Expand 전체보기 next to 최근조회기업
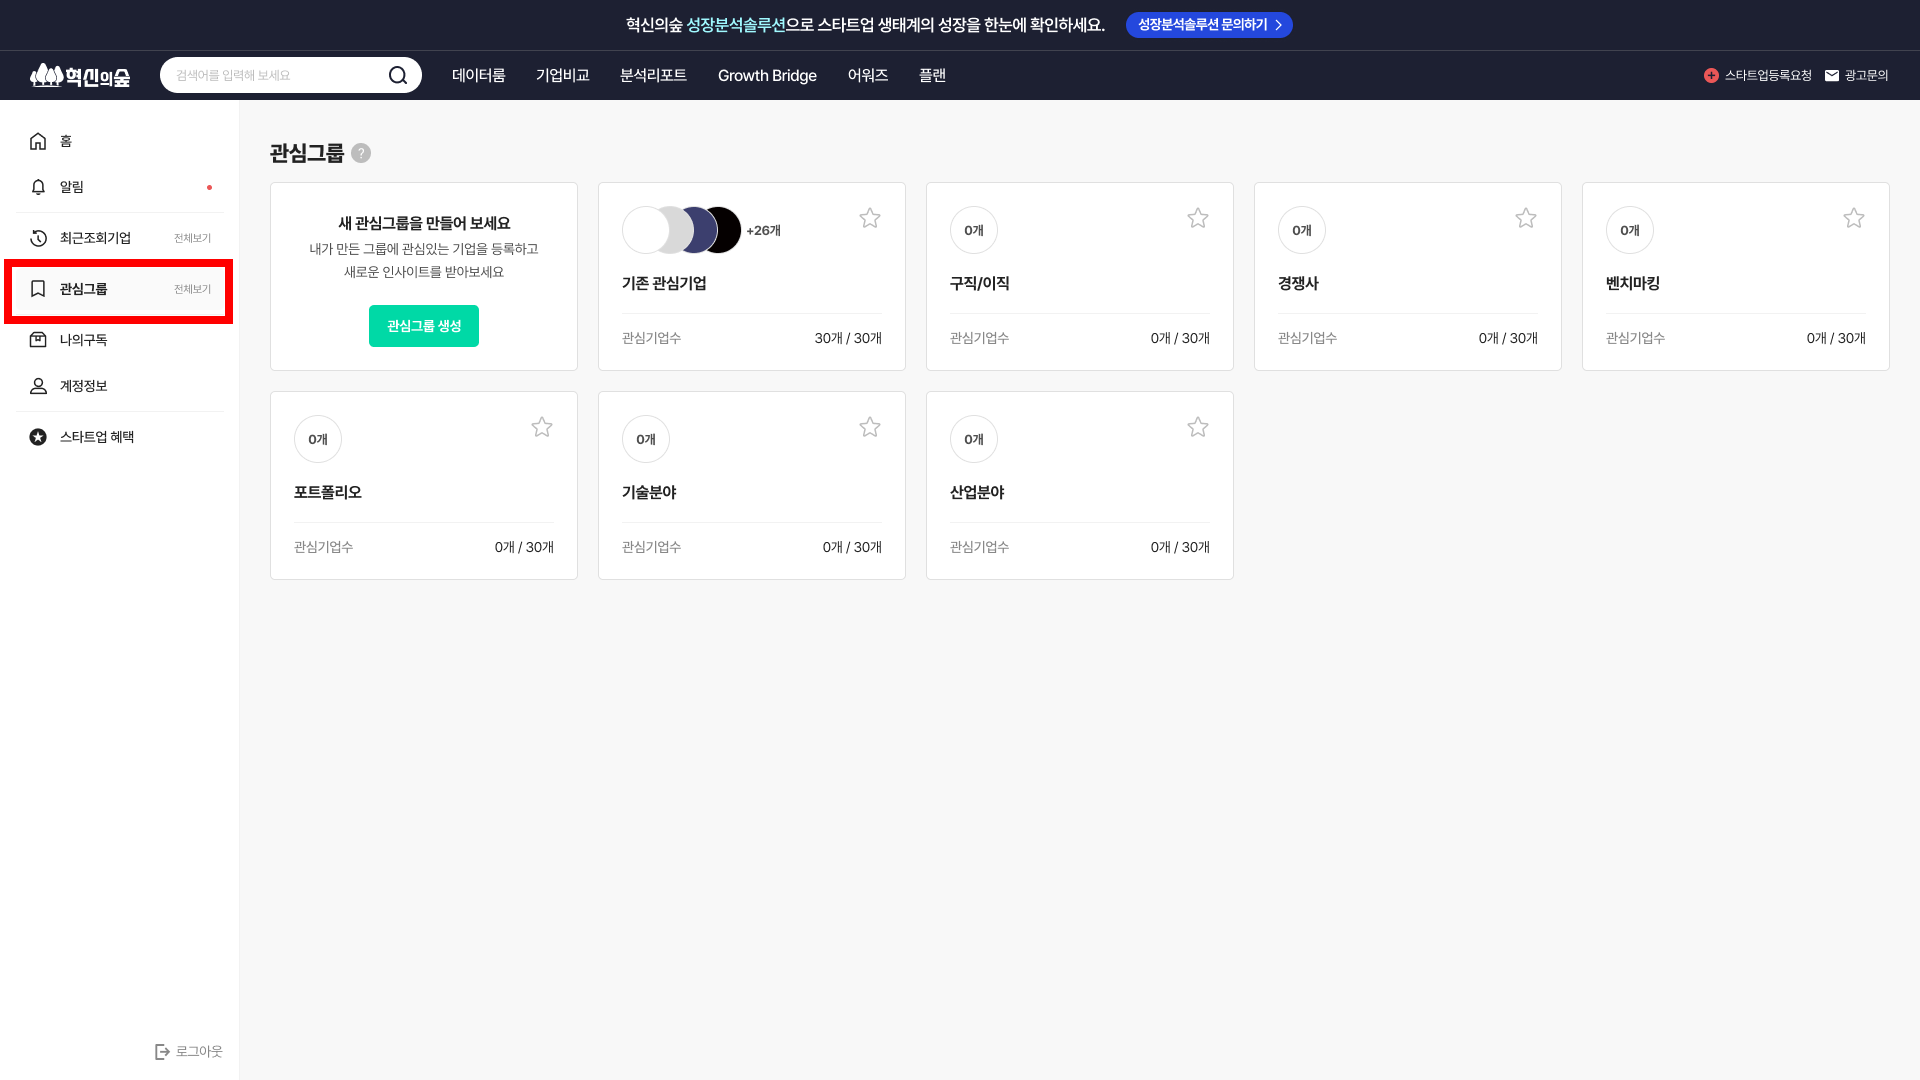1920x1080 pixels. [x=192, y=239]
